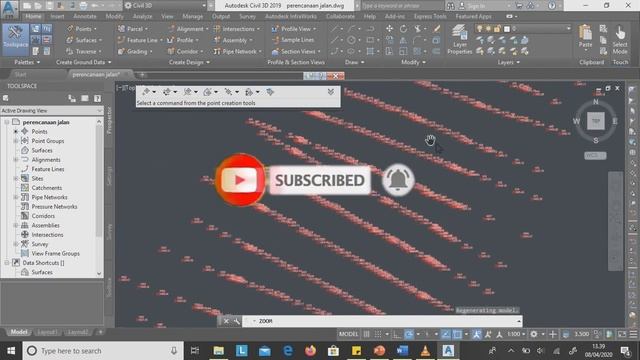The height and width of the screenshot is (360, 640).
Task: Click the command line customize wrench icon
Action: tap(236, 321)
